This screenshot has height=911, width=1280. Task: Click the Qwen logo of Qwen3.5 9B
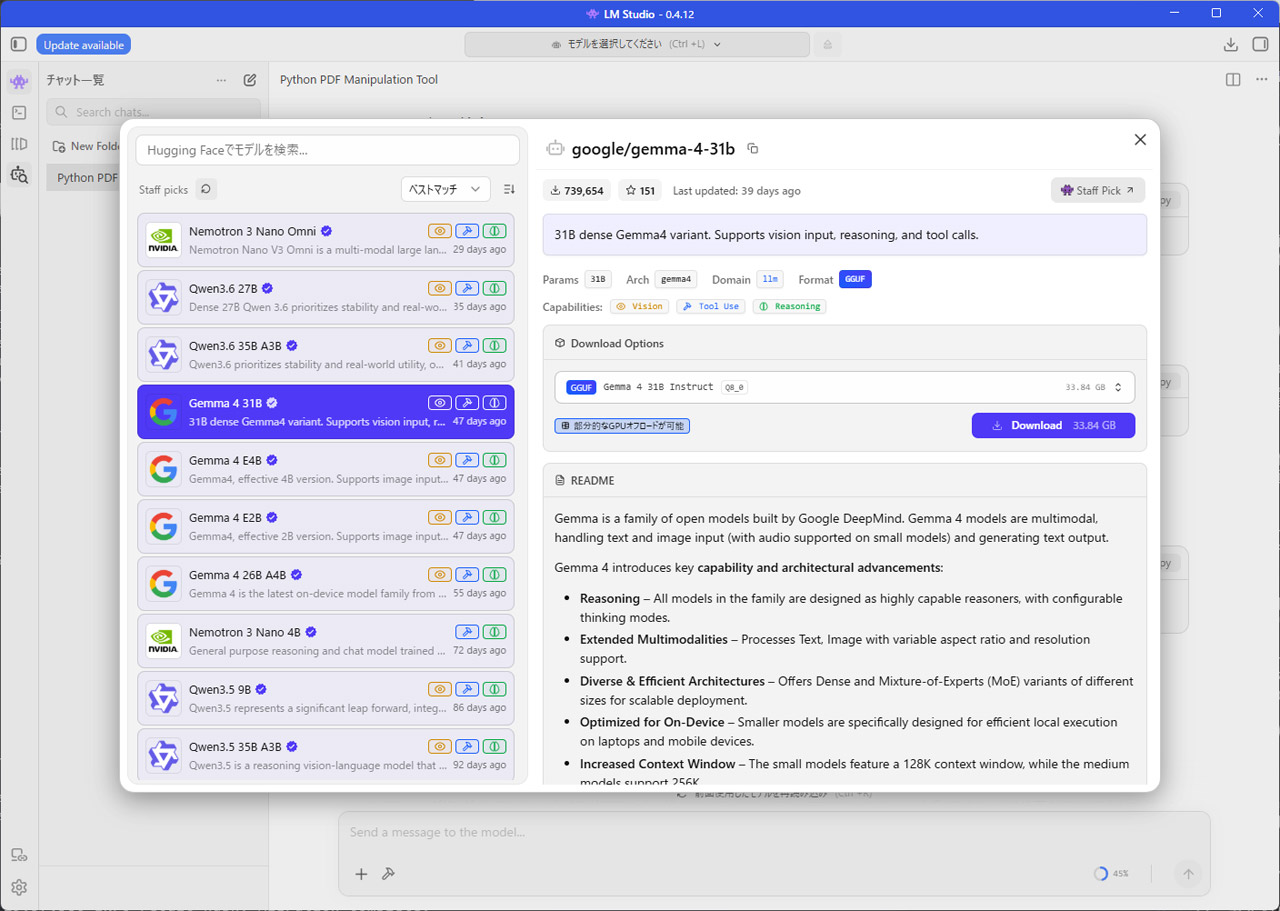click(x=163, y=698)
